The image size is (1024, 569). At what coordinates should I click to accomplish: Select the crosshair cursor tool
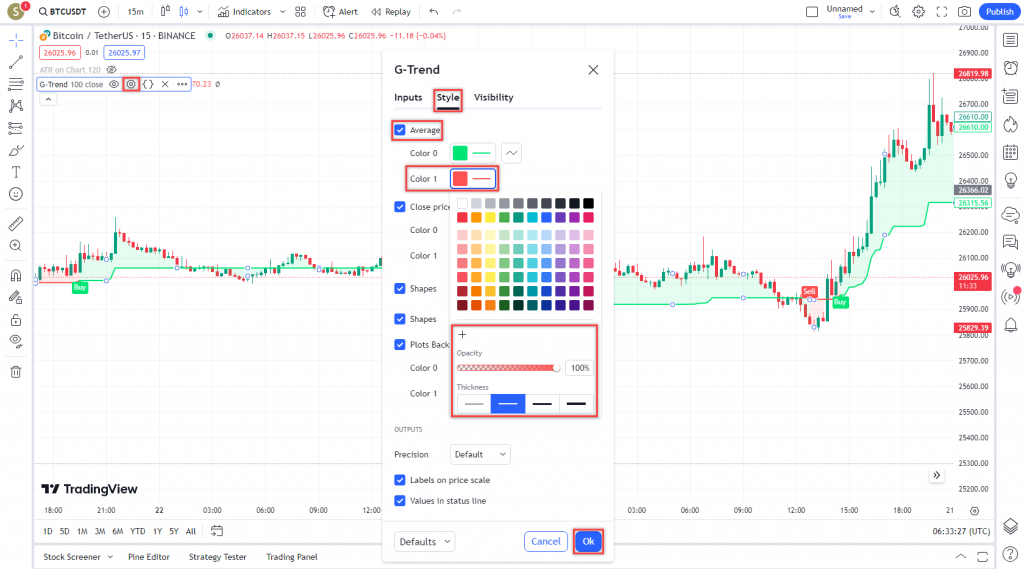(16, 41)
